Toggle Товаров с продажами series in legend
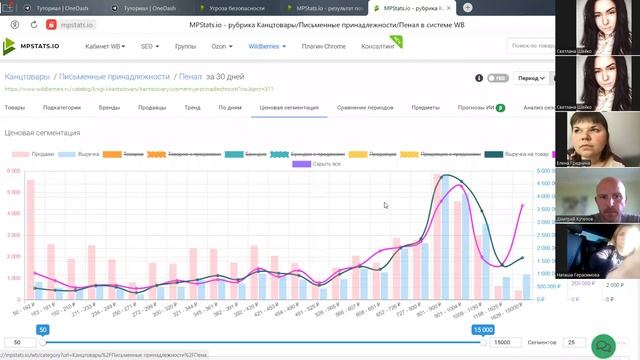The height and width of the screenshot is (360, 640). [x=184, y=154]
